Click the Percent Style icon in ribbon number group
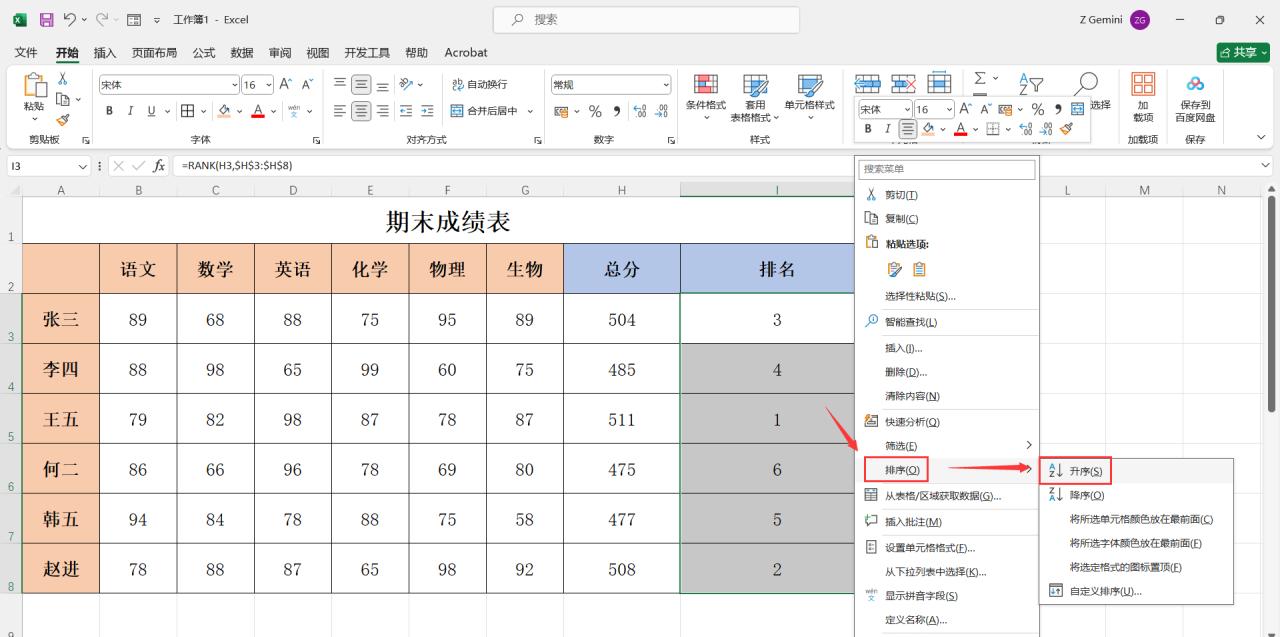The width and height of the screenshot is (1280, 637). (595, 111)
